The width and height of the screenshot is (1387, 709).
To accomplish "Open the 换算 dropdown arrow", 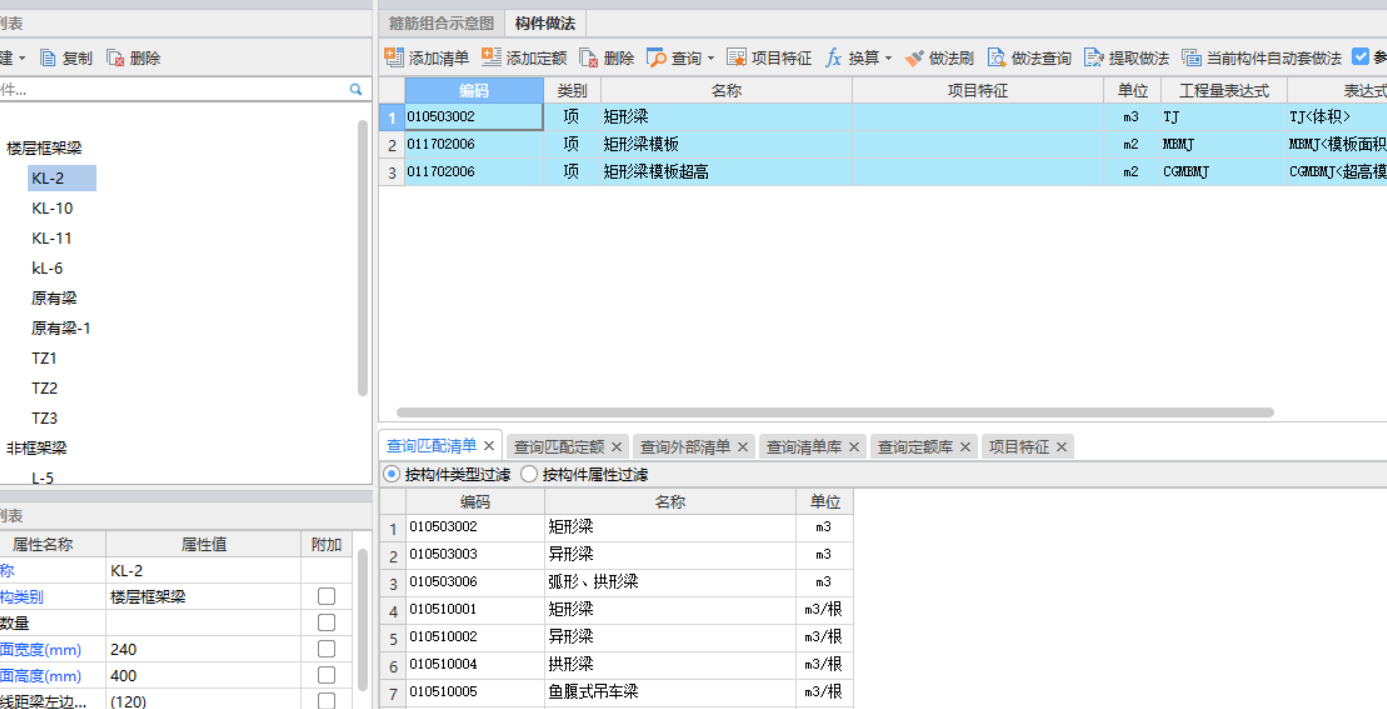I will (888, 59).
